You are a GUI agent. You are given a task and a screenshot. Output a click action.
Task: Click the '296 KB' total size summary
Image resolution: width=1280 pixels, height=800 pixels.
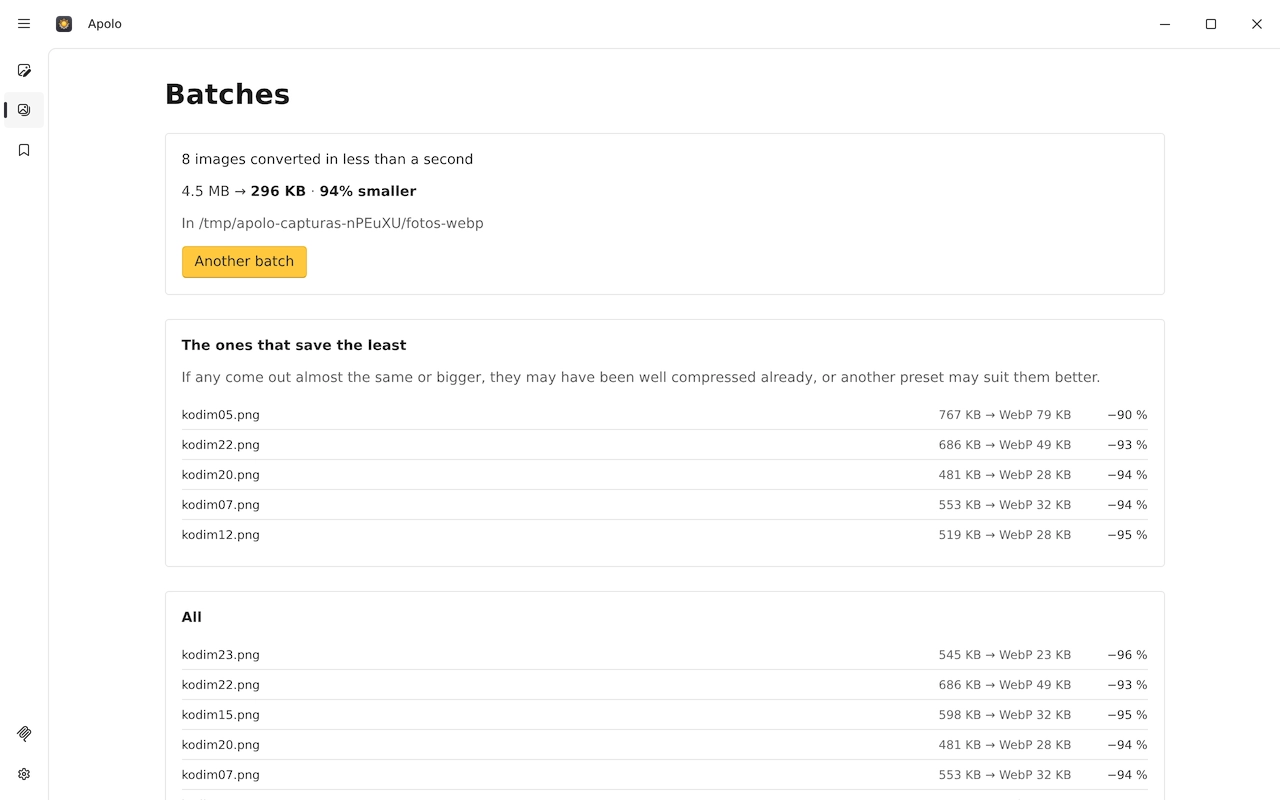[278, 191]
